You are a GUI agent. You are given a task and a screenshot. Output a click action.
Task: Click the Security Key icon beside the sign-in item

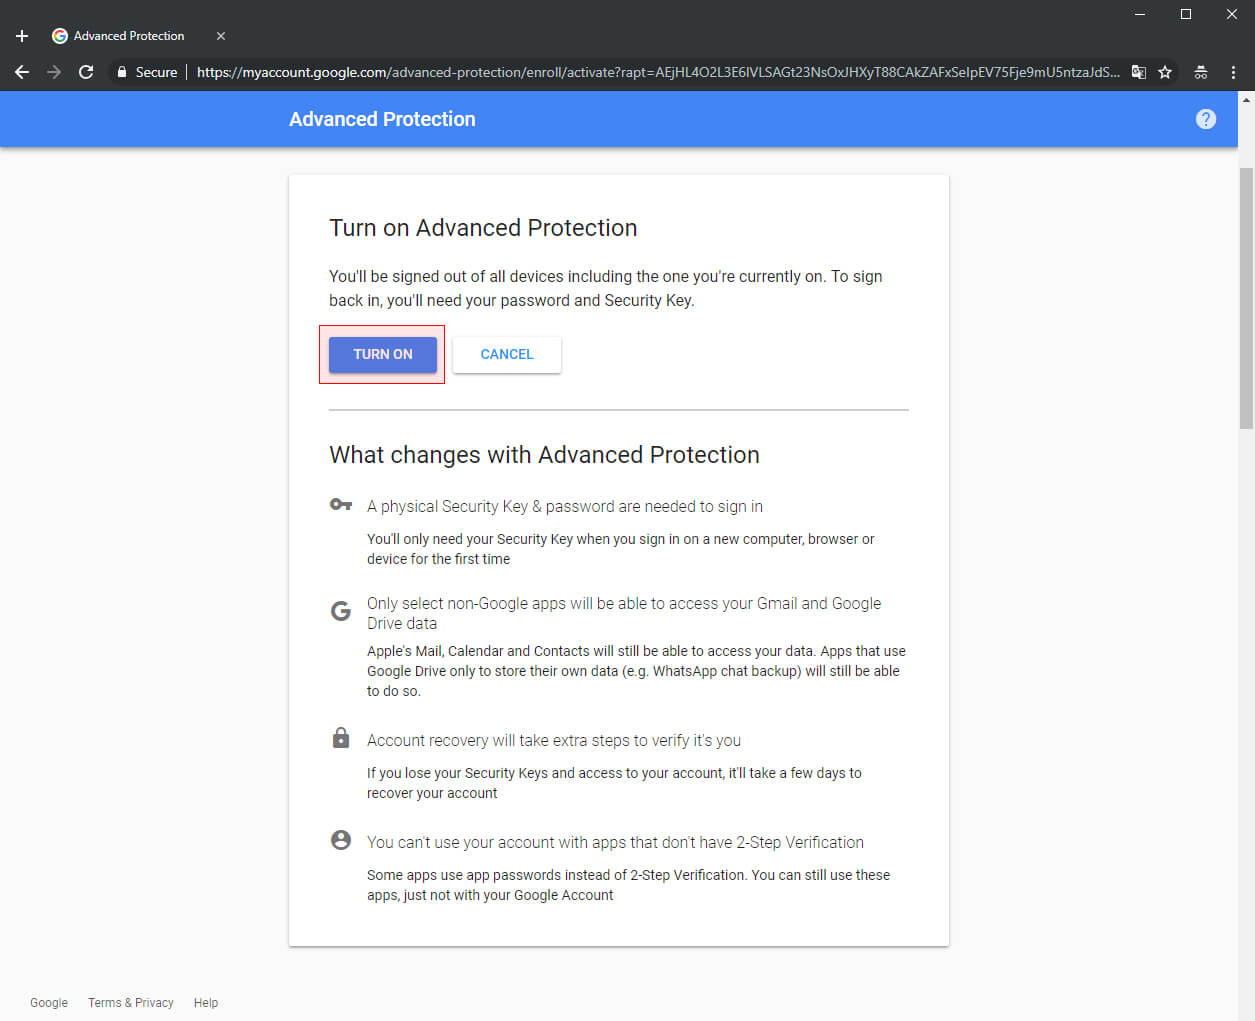[x=341, y=504]
